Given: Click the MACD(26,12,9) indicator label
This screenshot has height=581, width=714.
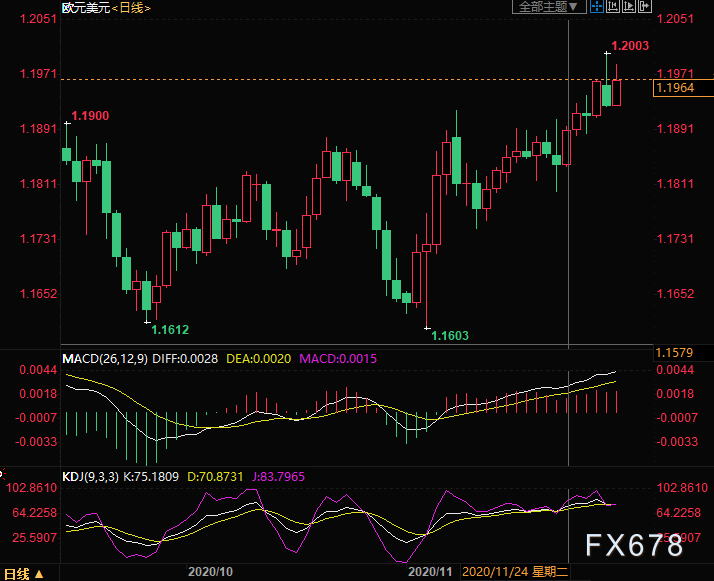Looking at the screenshot, I should click(104, 358).
